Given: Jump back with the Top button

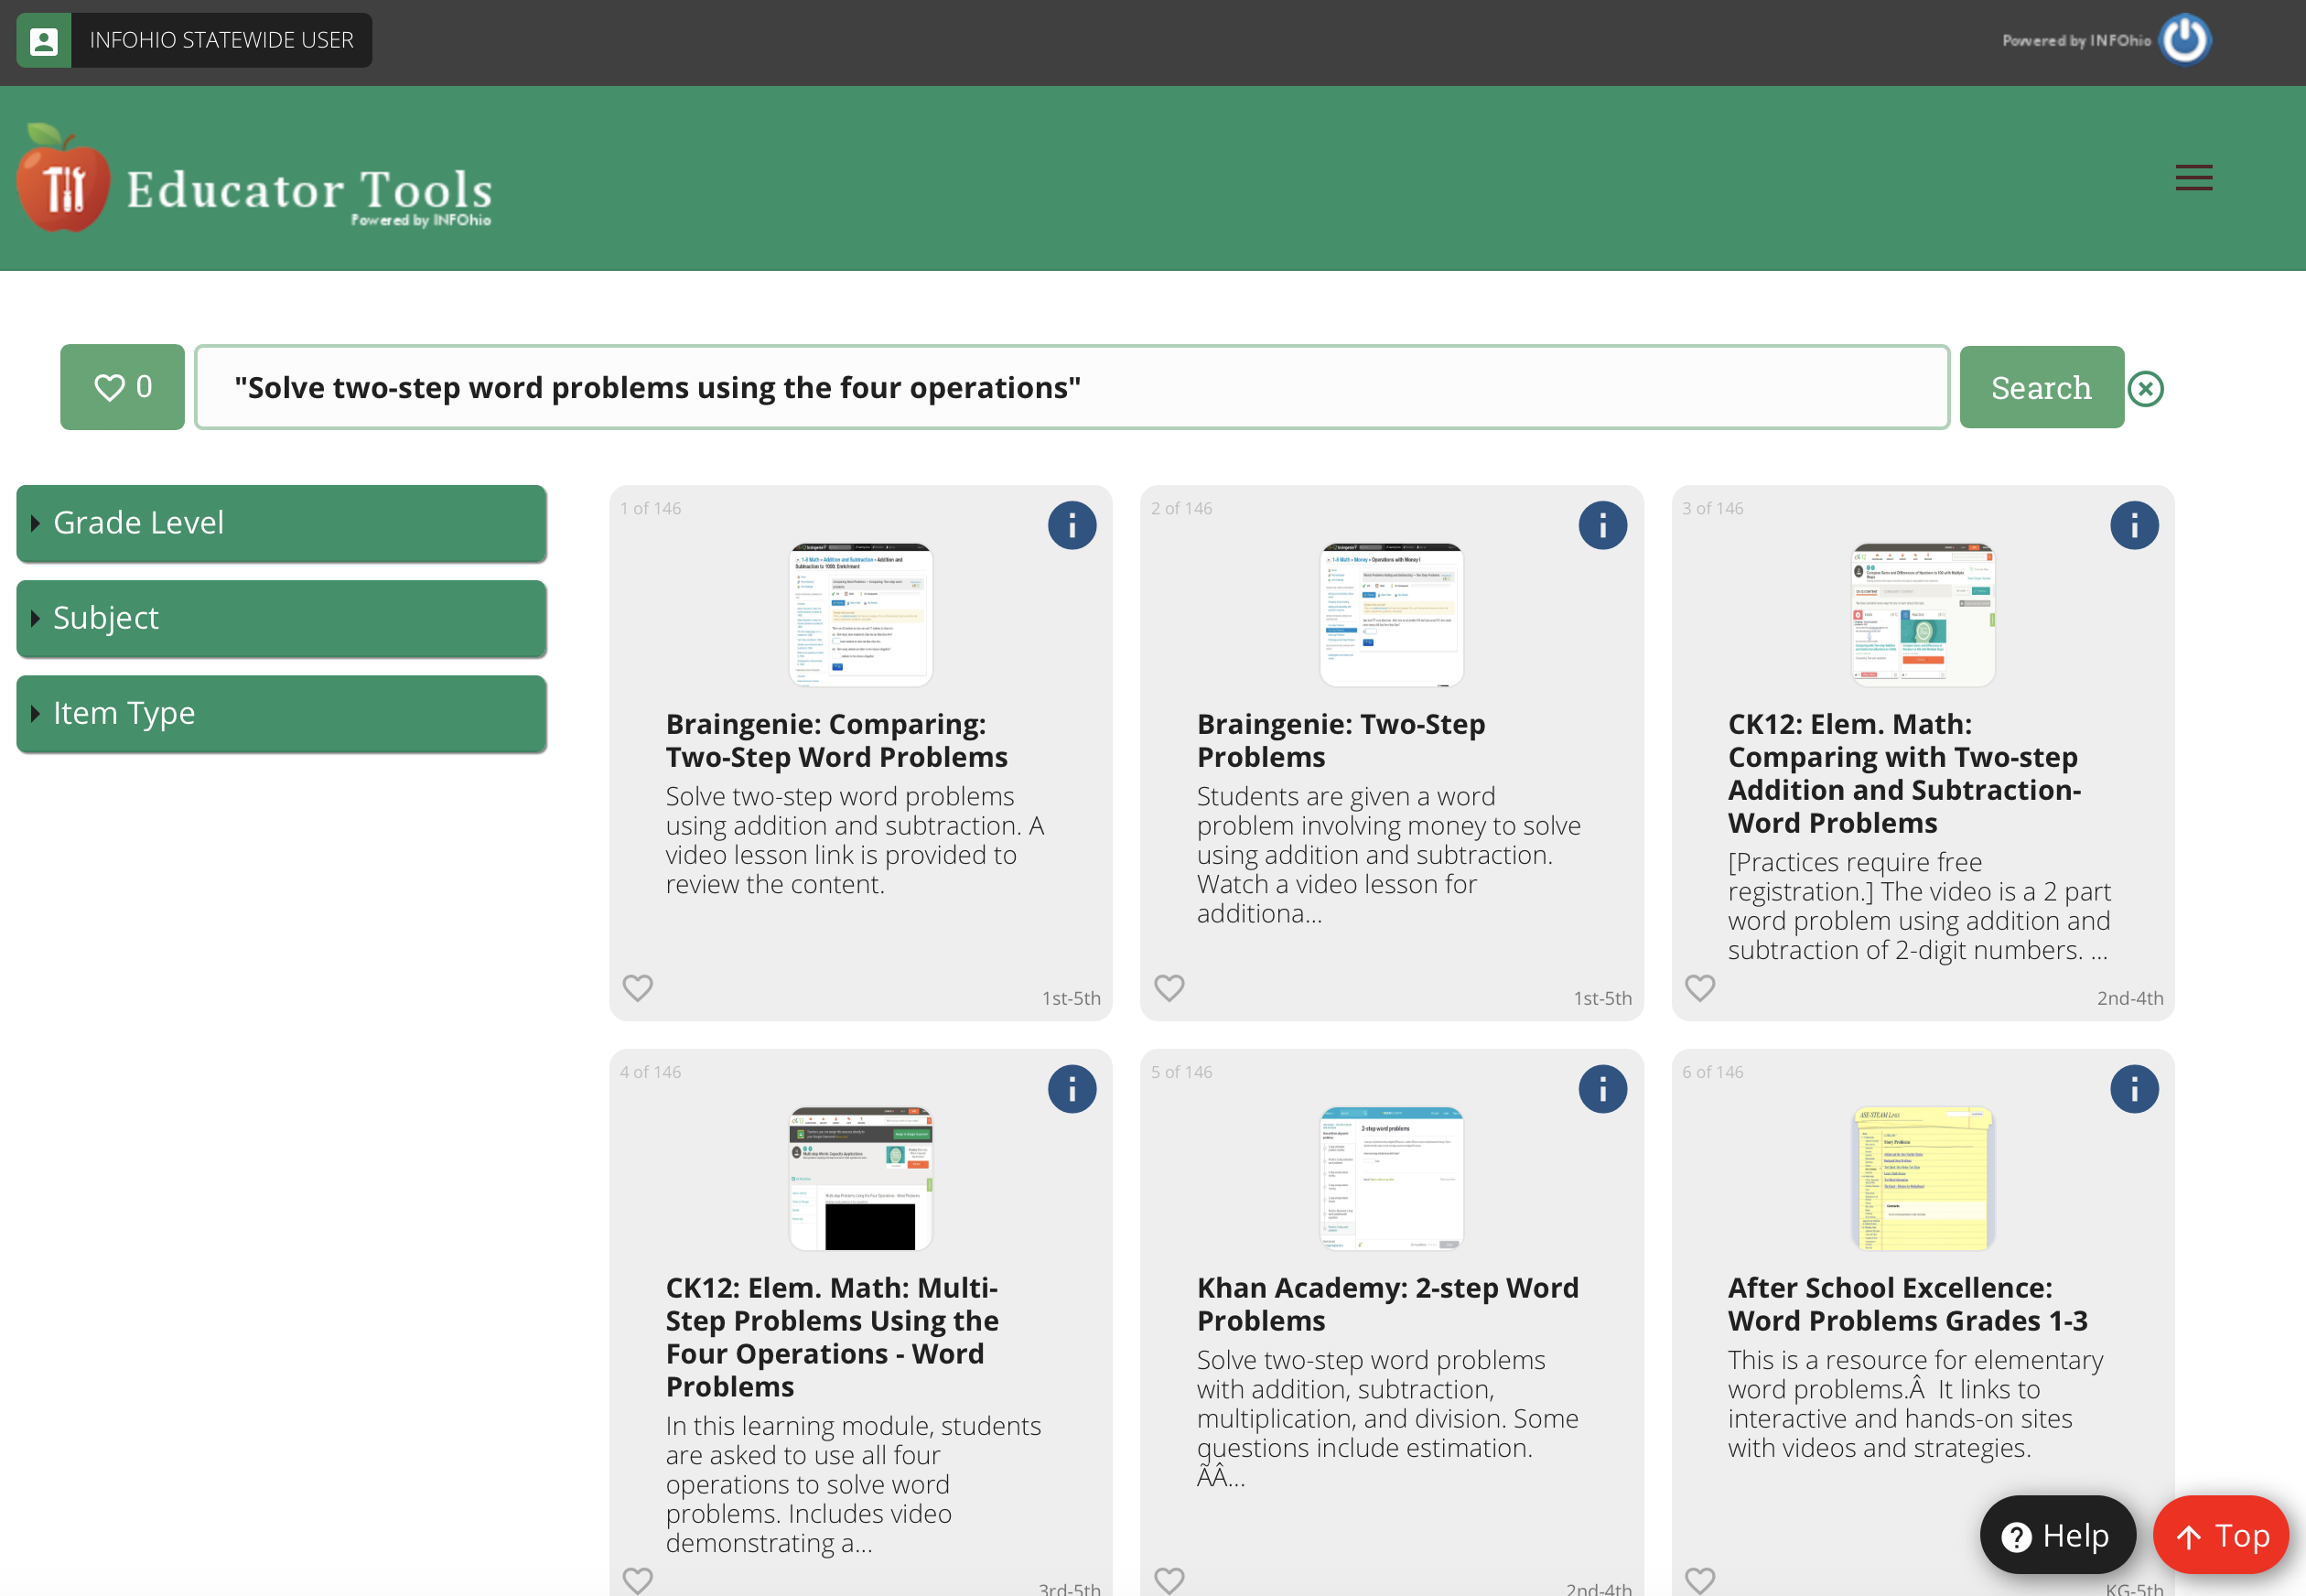Looking at the screenshot, I should [x=2221, y=1535].
